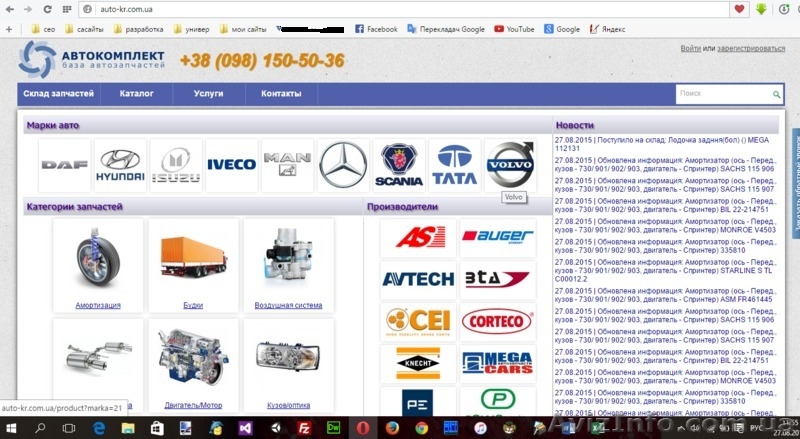Click the Автокомплект site logo

click(92, 60)
